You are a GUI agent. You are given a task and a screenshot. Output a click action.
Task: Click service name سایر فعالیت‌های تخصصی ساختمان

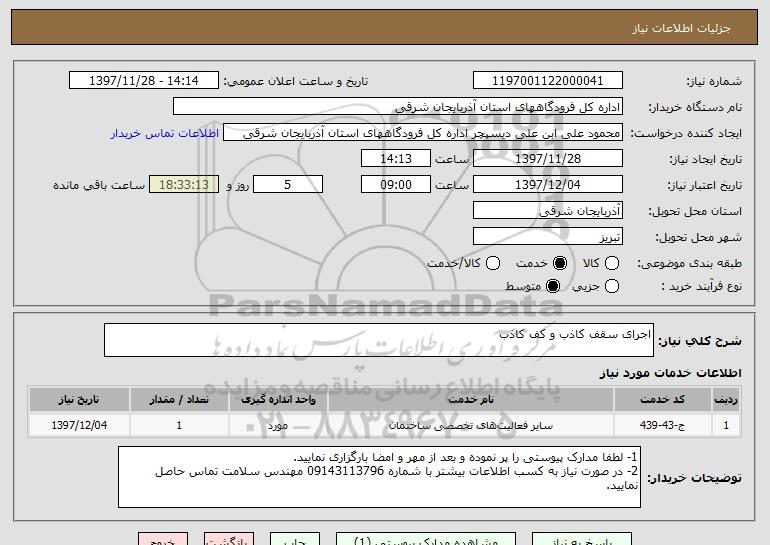coord(471,425)
